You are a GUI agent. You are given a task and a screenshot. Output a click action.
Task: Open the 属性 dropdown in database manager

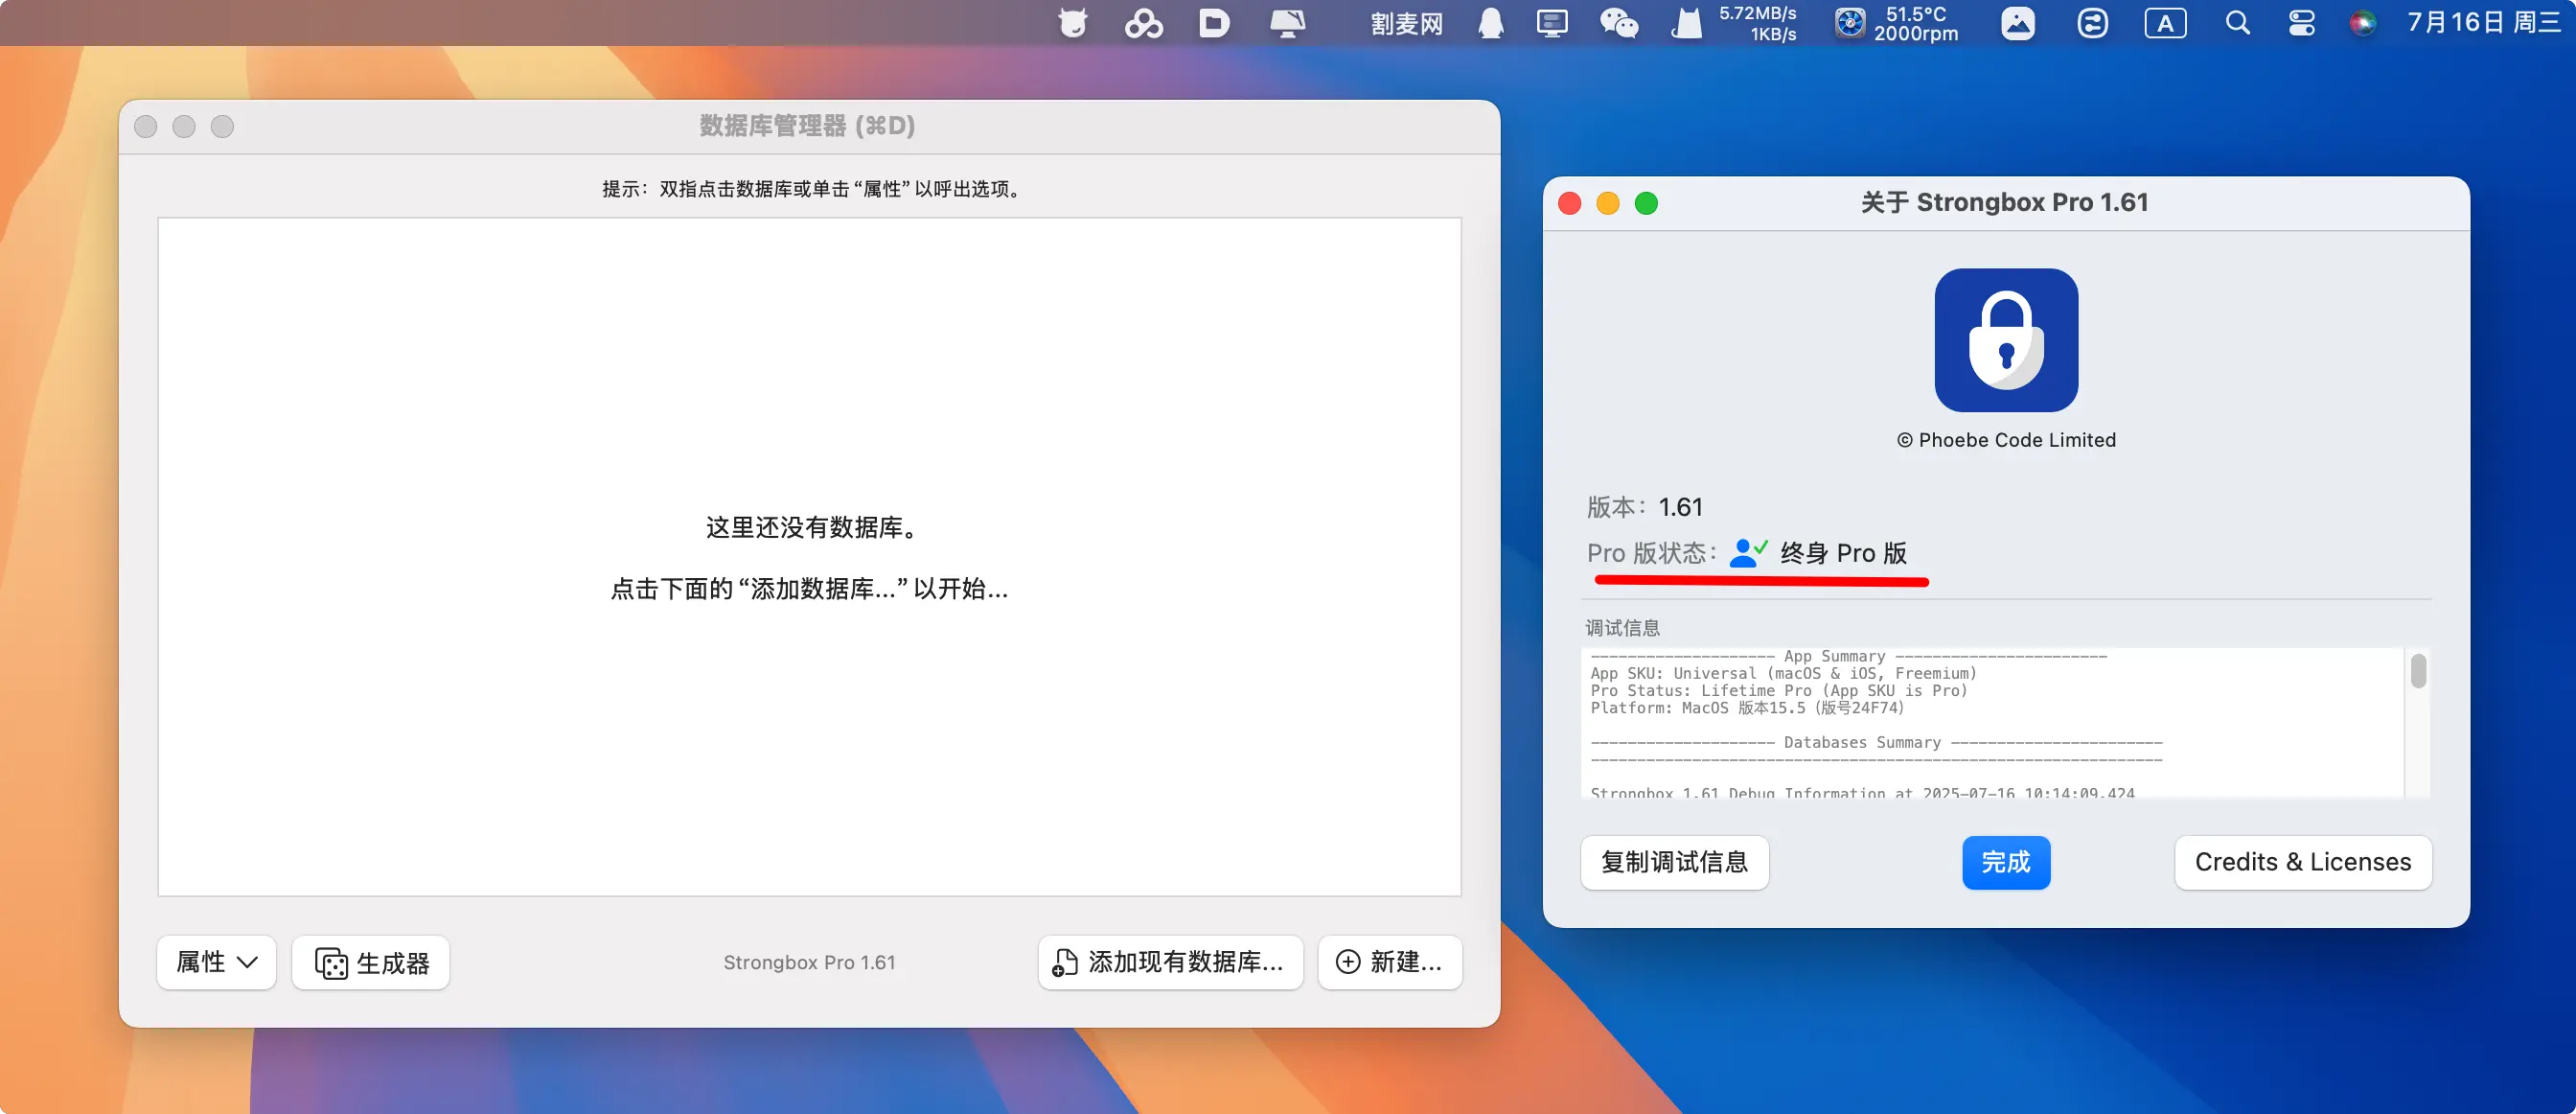click(x=216, y=962)
